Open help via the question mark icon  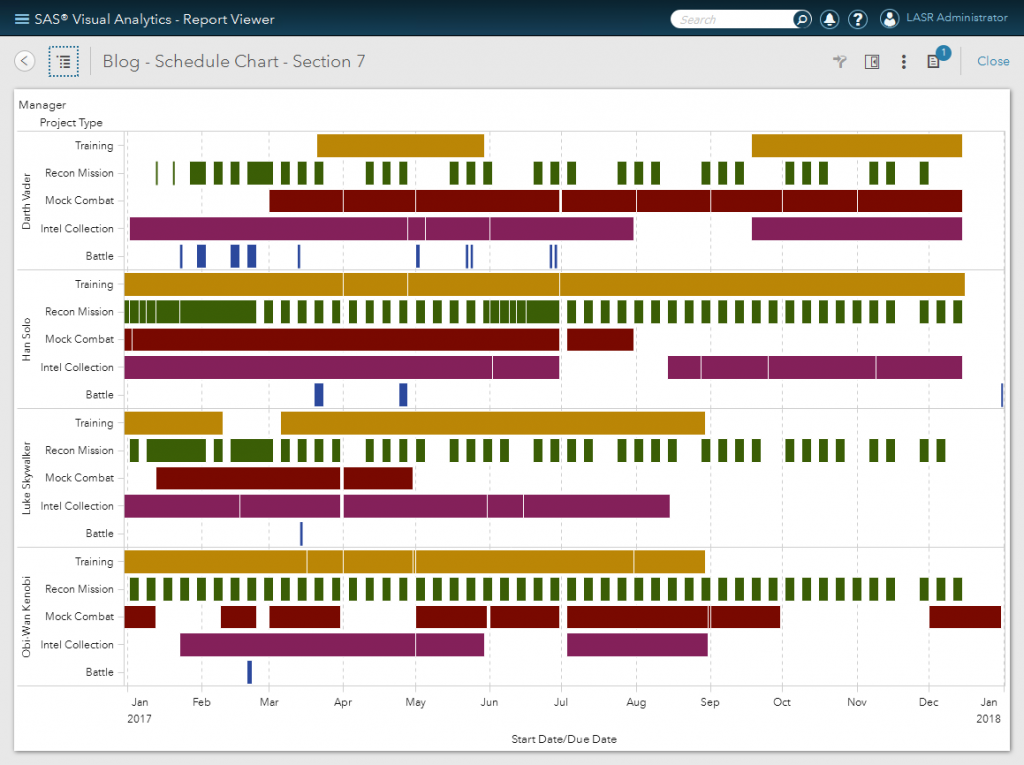(858, 19)
